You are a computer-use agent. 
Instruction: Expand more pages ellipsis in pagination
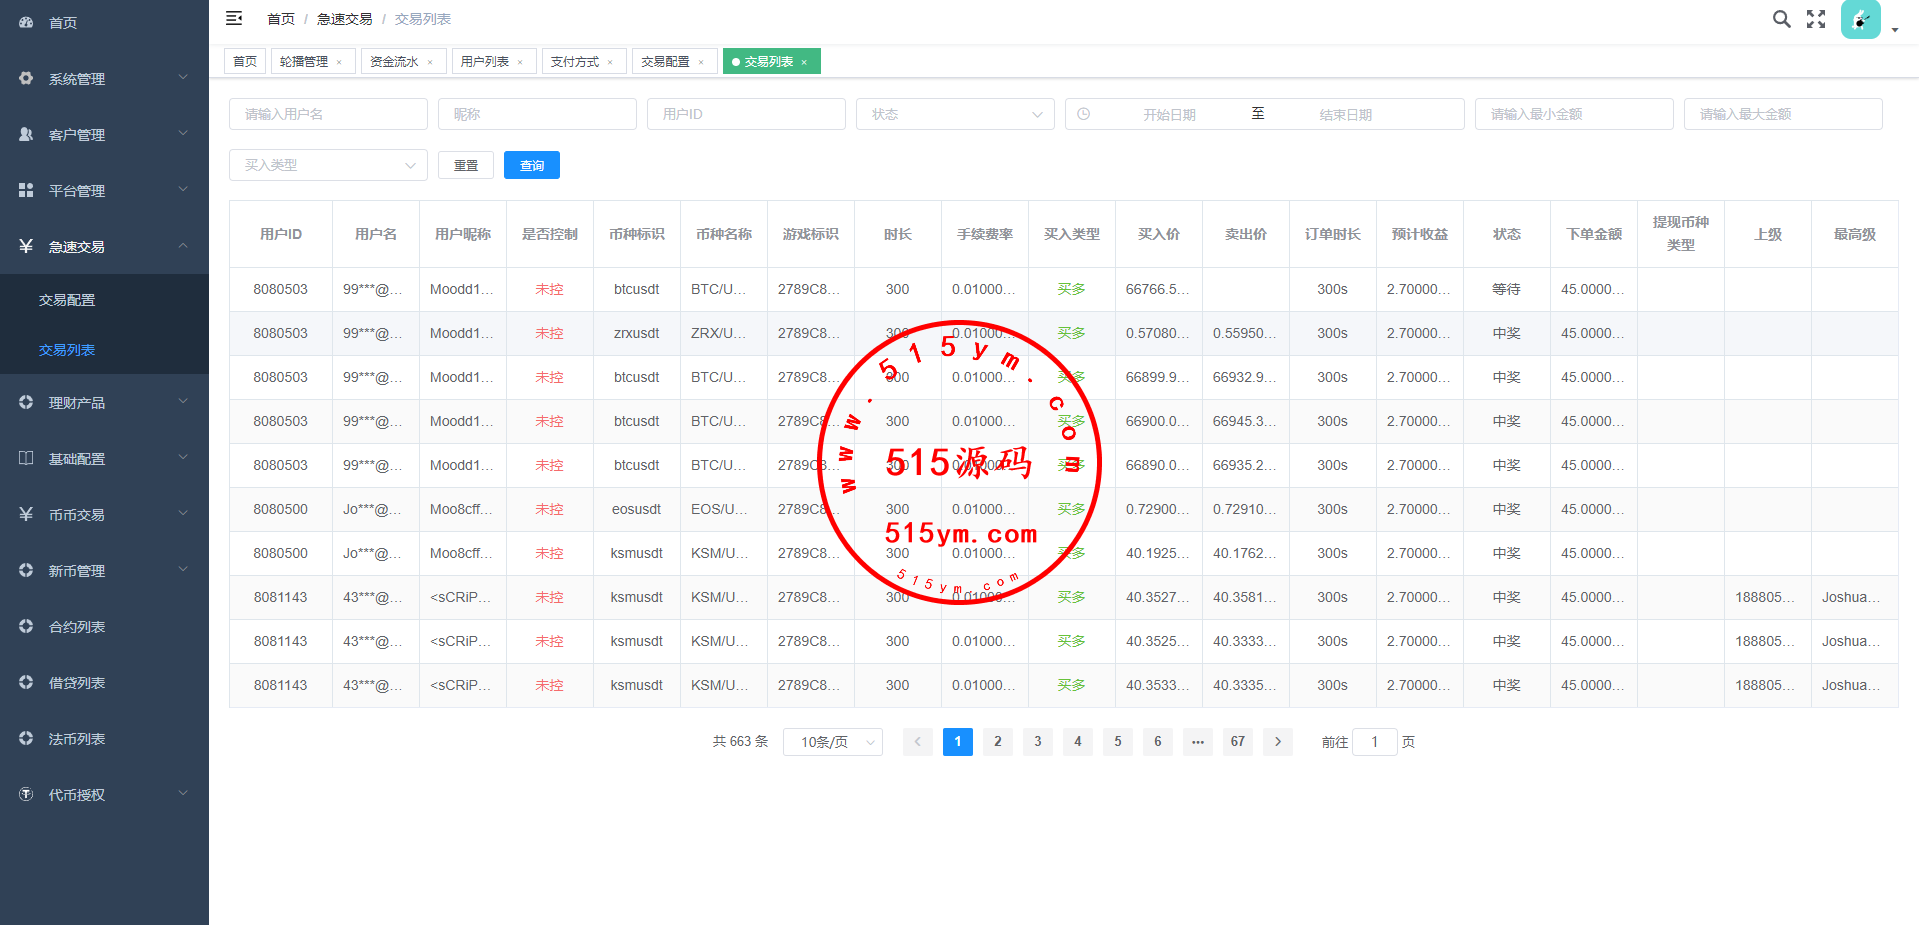pyautogui.click(x=1197, y=741)
